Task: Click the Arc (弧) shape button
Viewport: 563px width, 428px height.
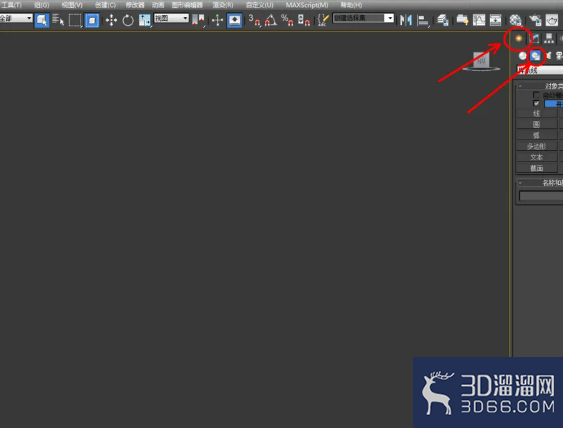Action: (536, 135)
